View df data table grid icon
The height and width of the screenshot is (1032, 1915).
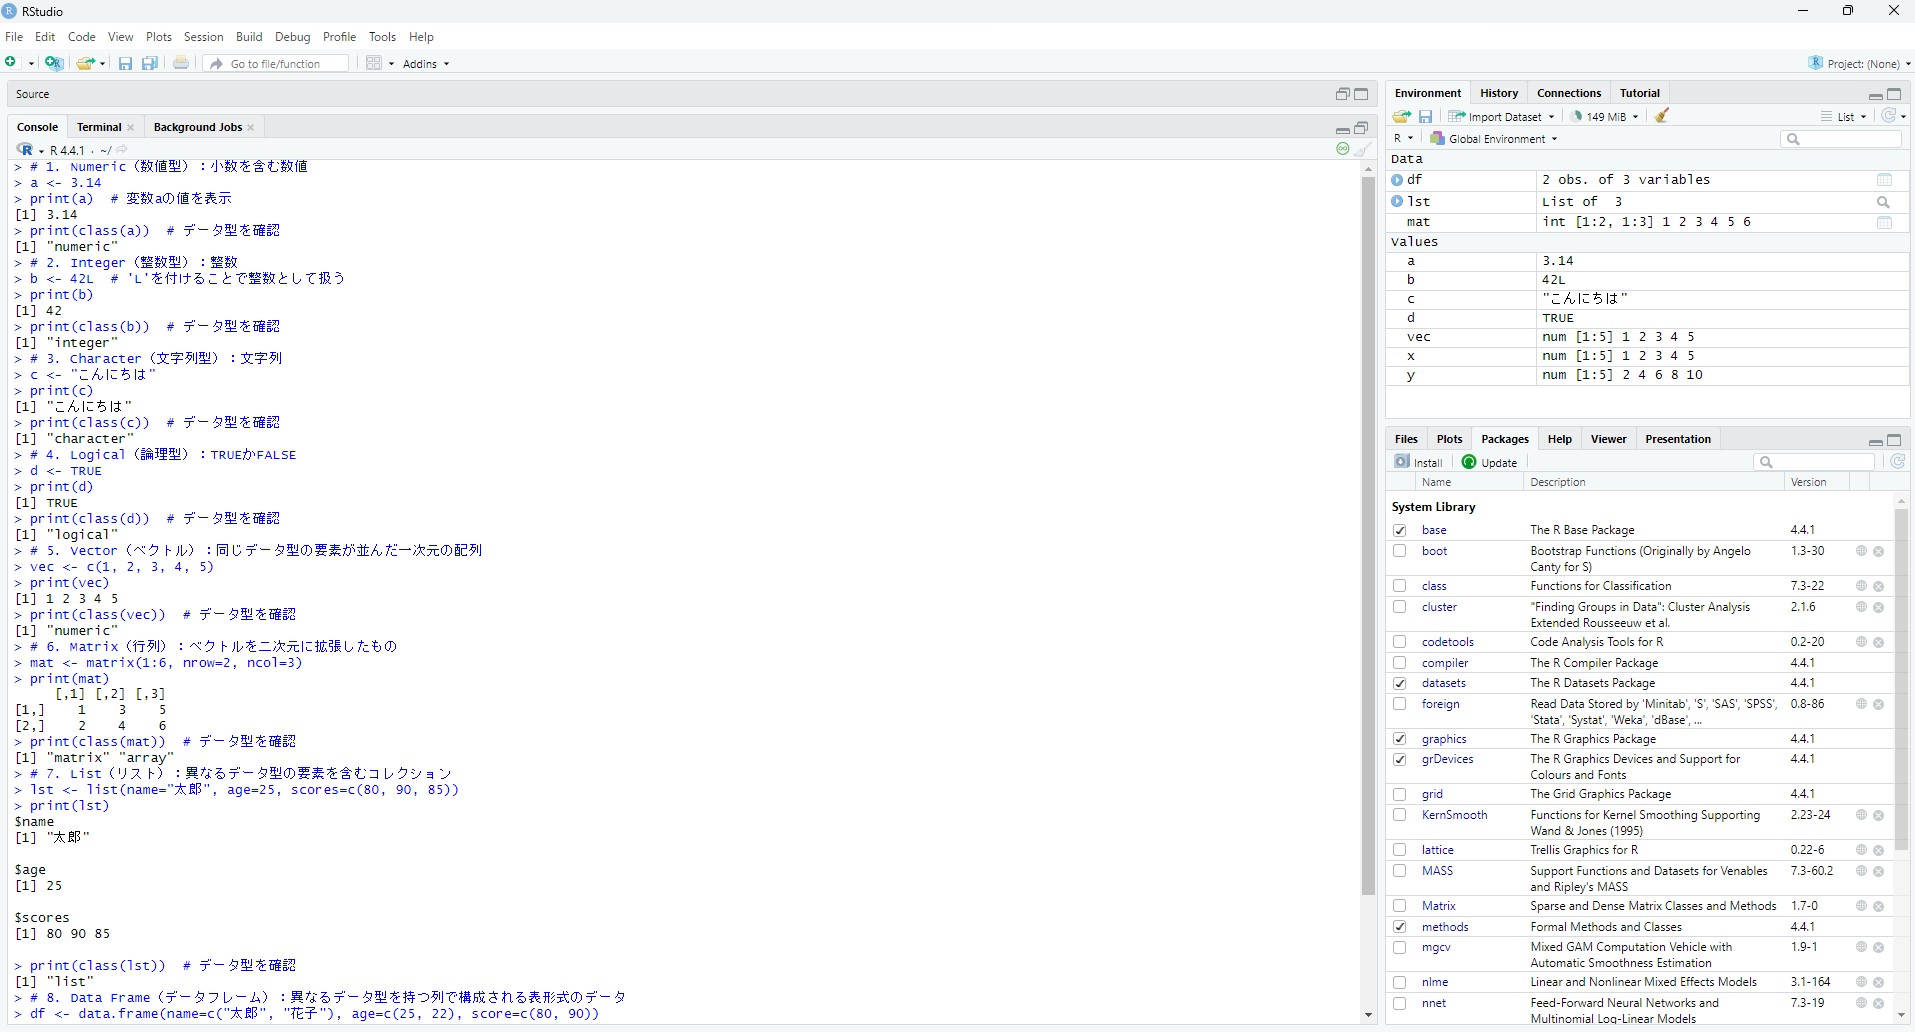pos(1885,180)
